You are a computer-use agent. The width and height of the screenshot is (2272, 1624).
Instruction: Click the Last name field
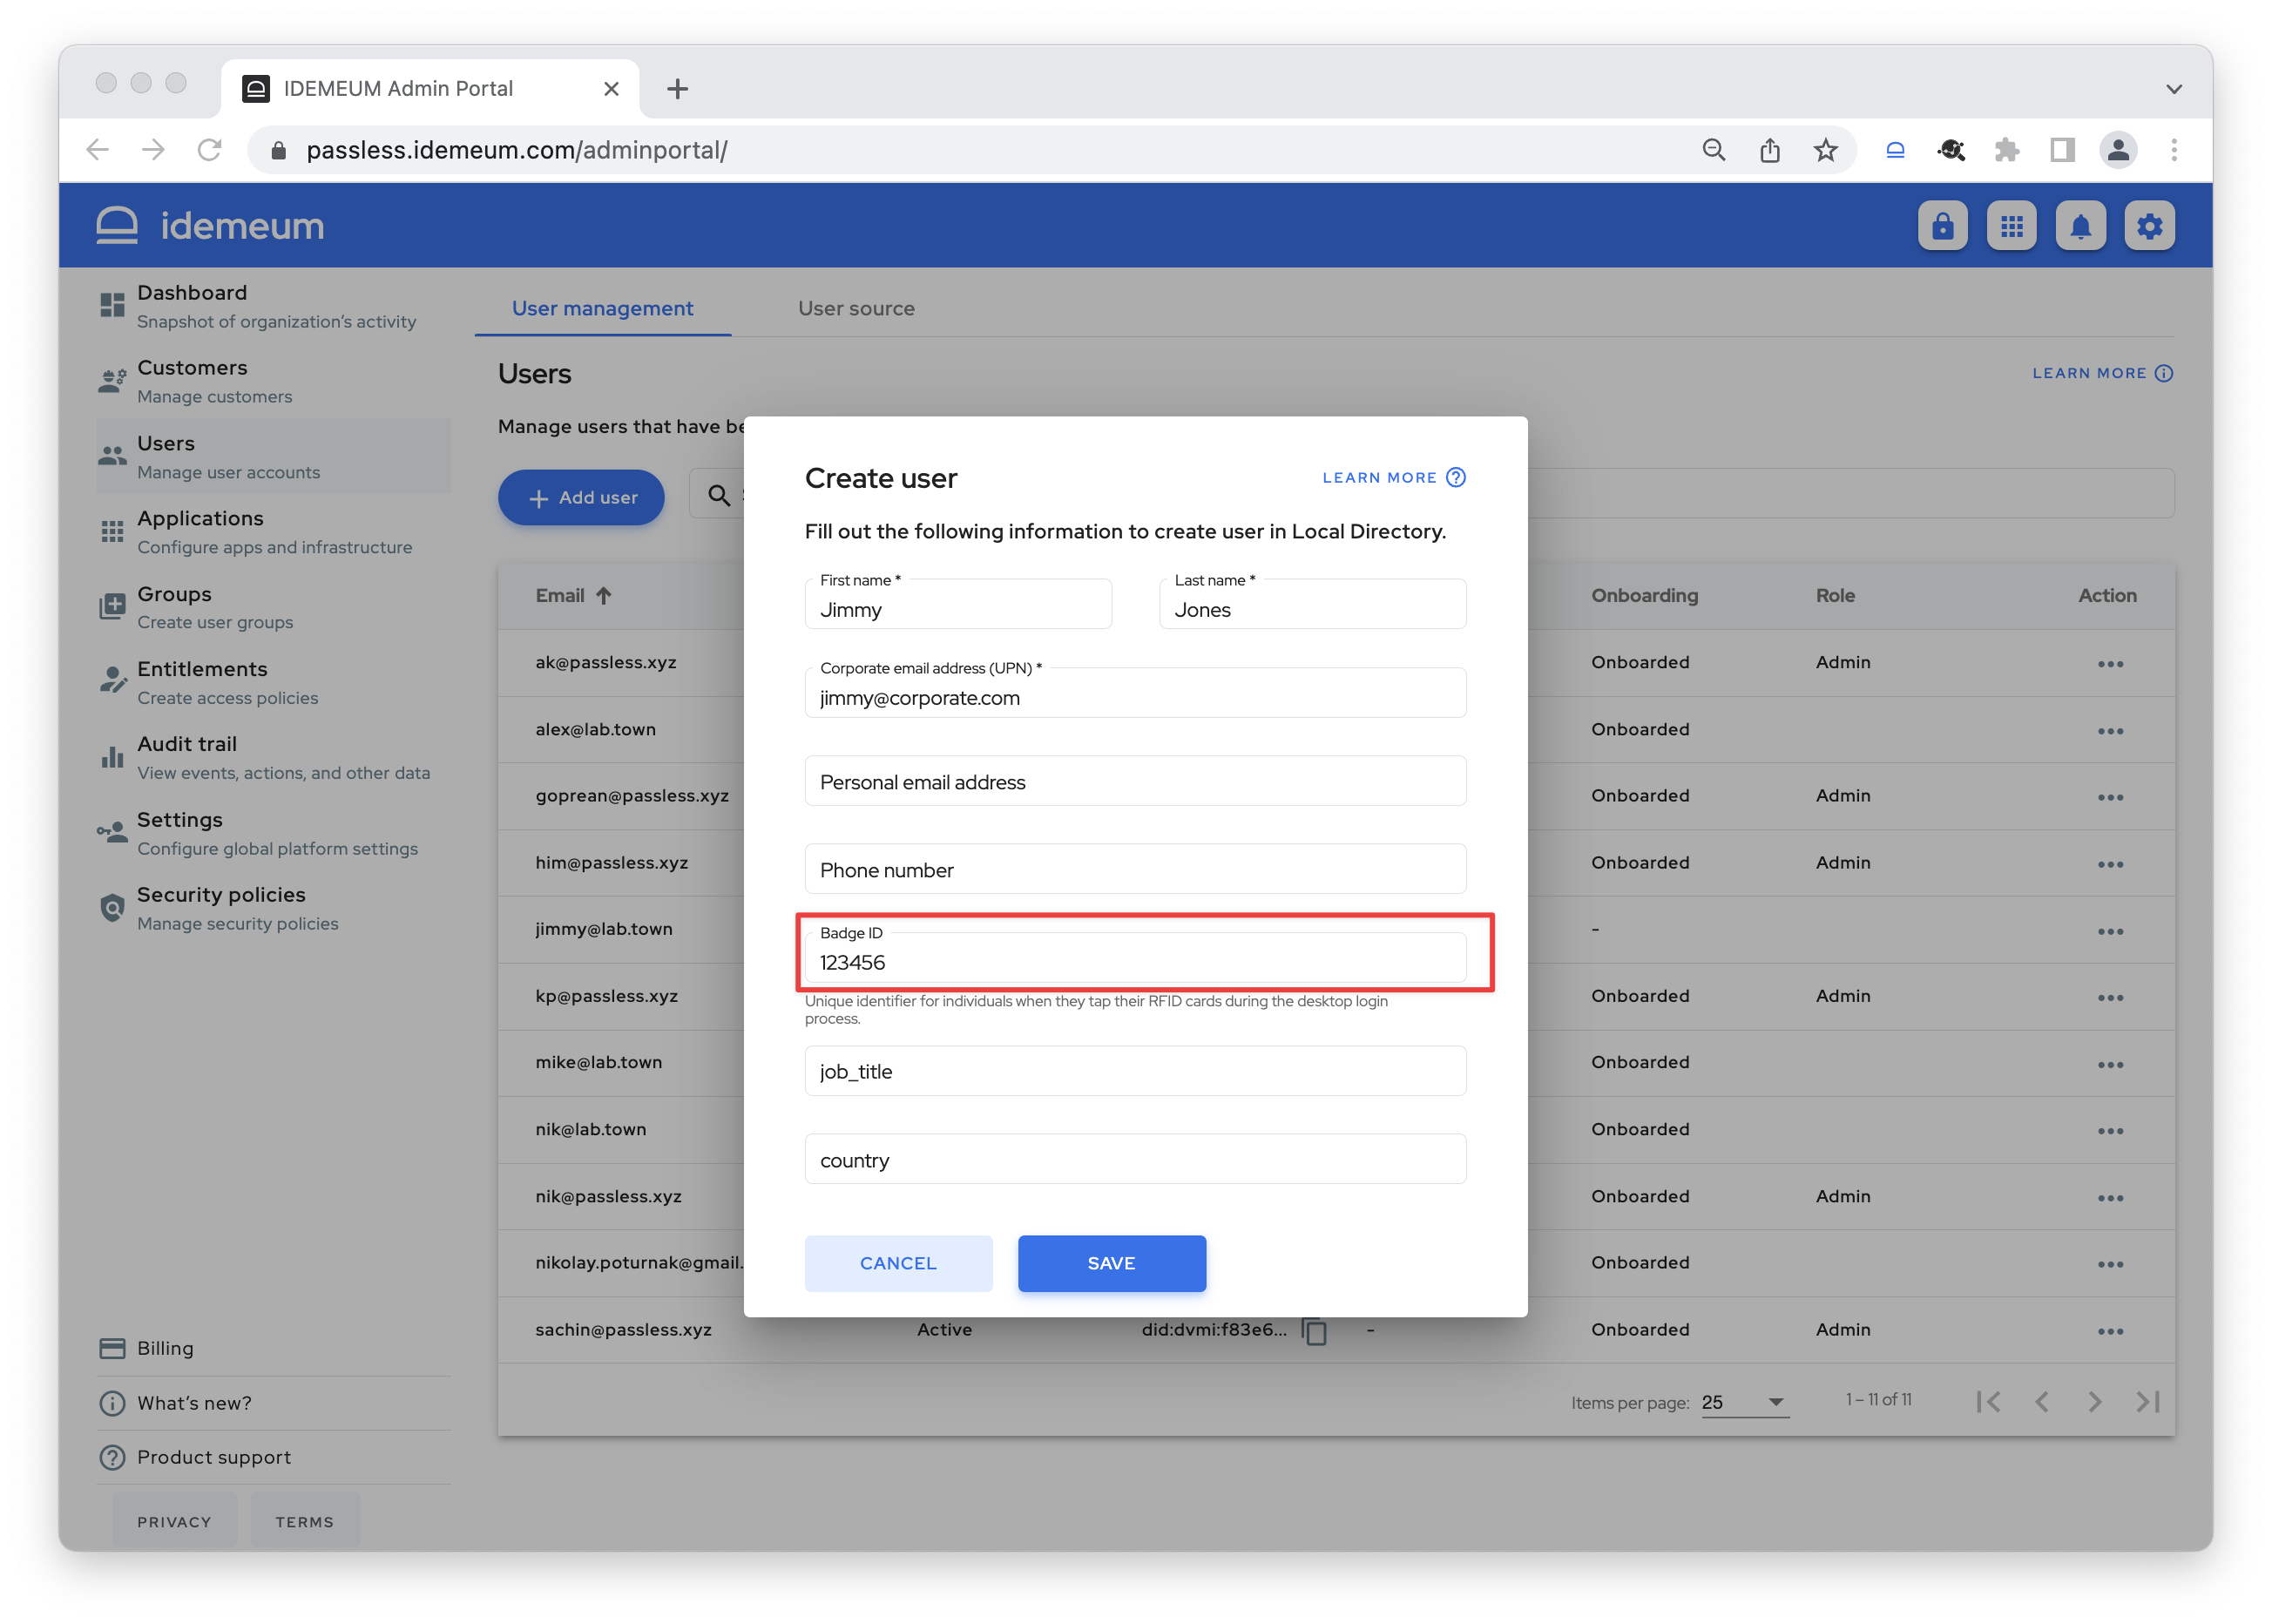click(1312, 604)
